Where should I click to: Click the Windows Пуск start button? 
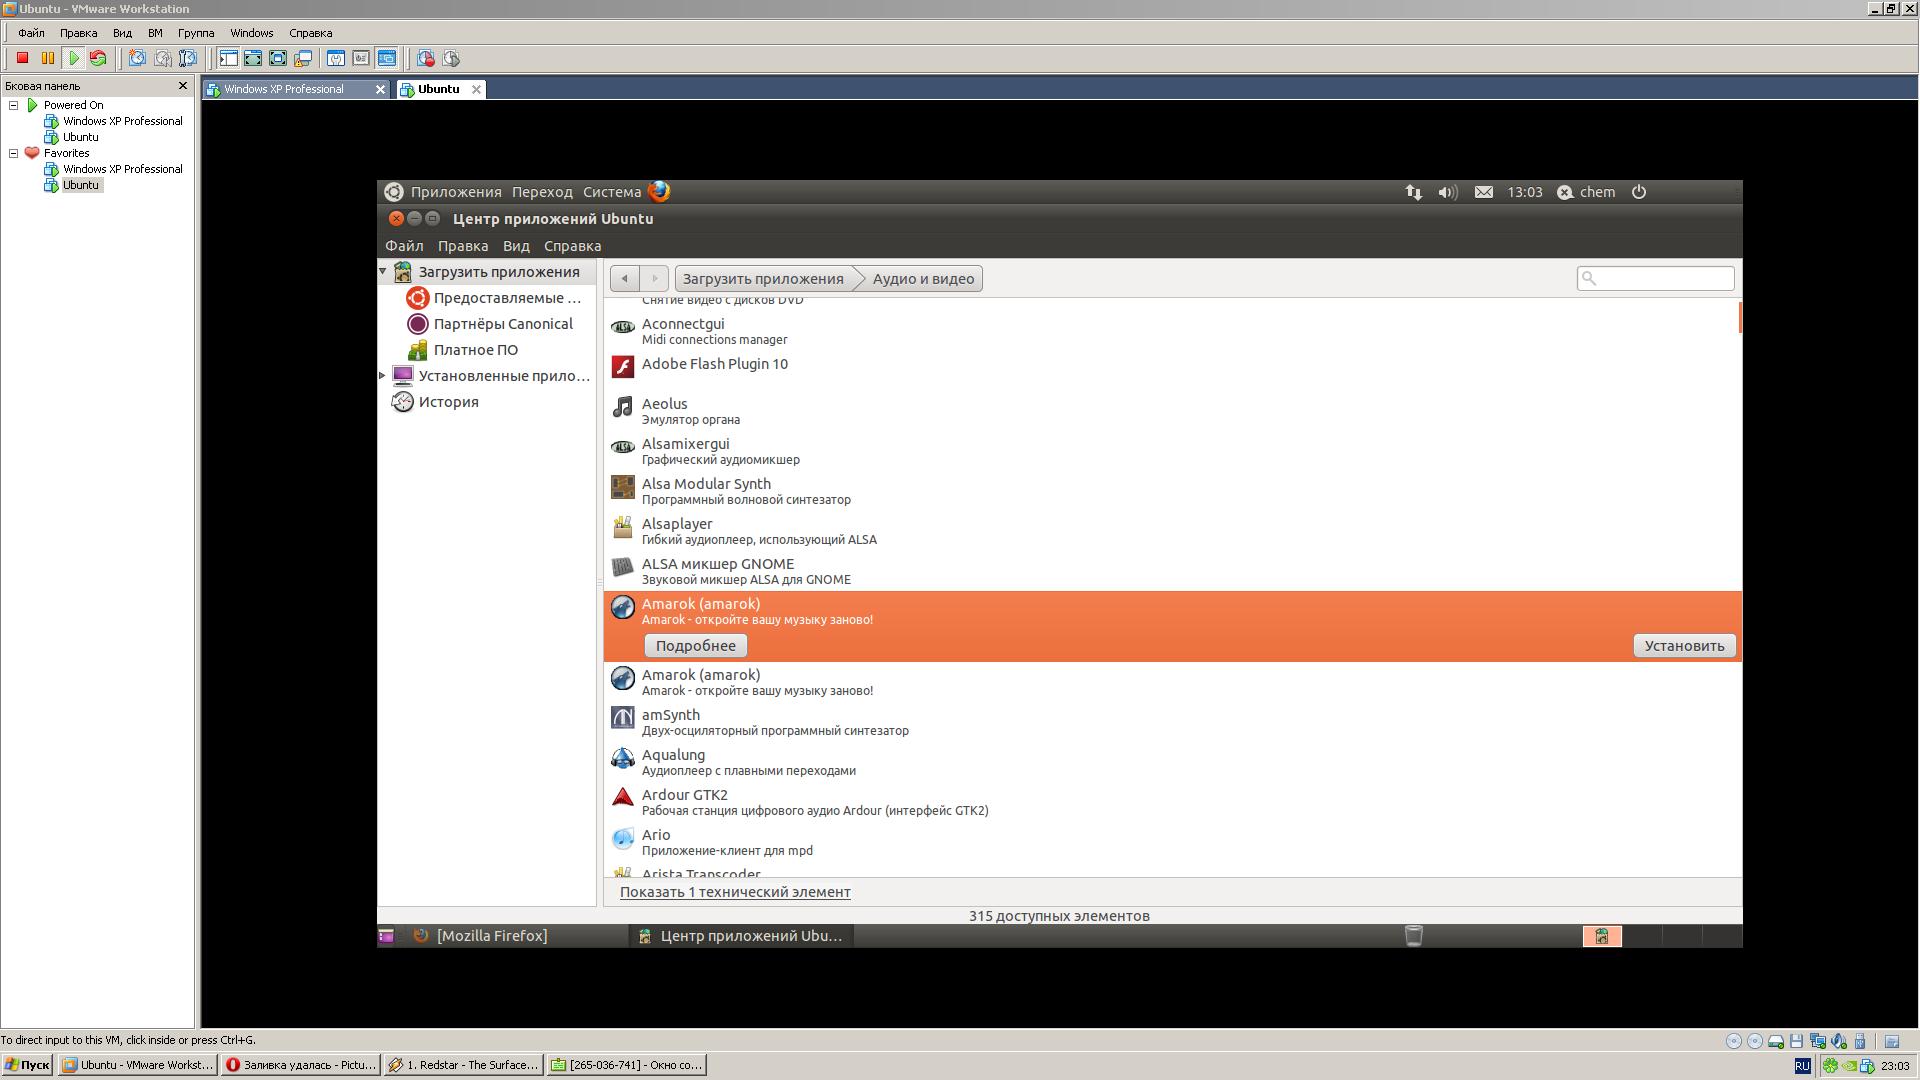27,1065
